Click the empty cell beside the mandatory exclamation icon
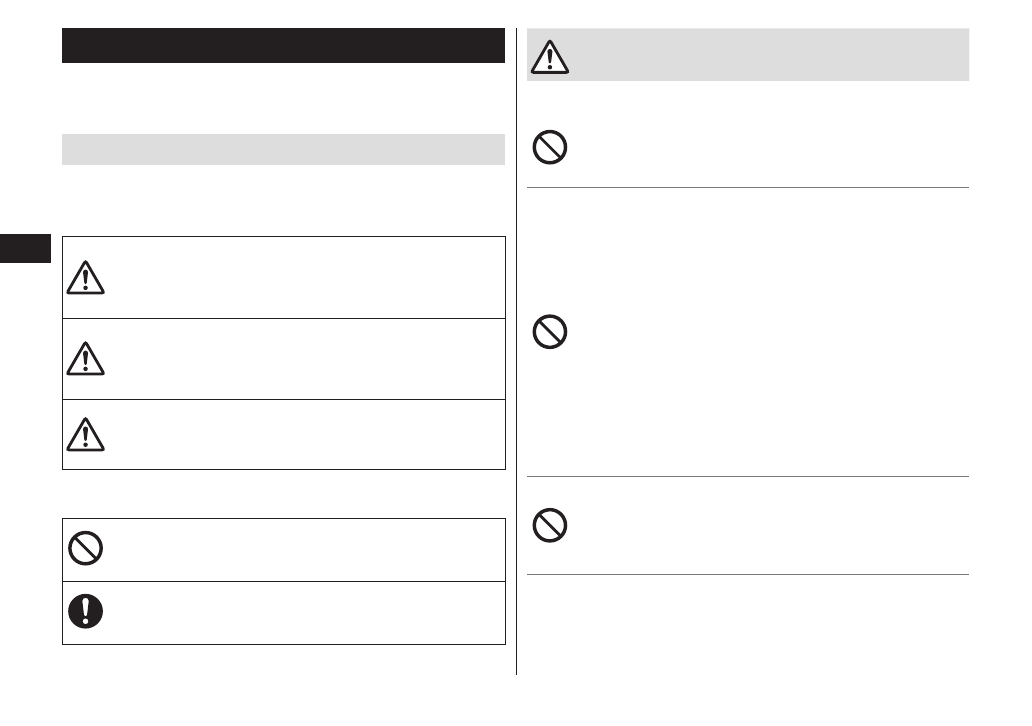Image resolution: width=1032 pixels, height=726 pixels. click(300, 612)
